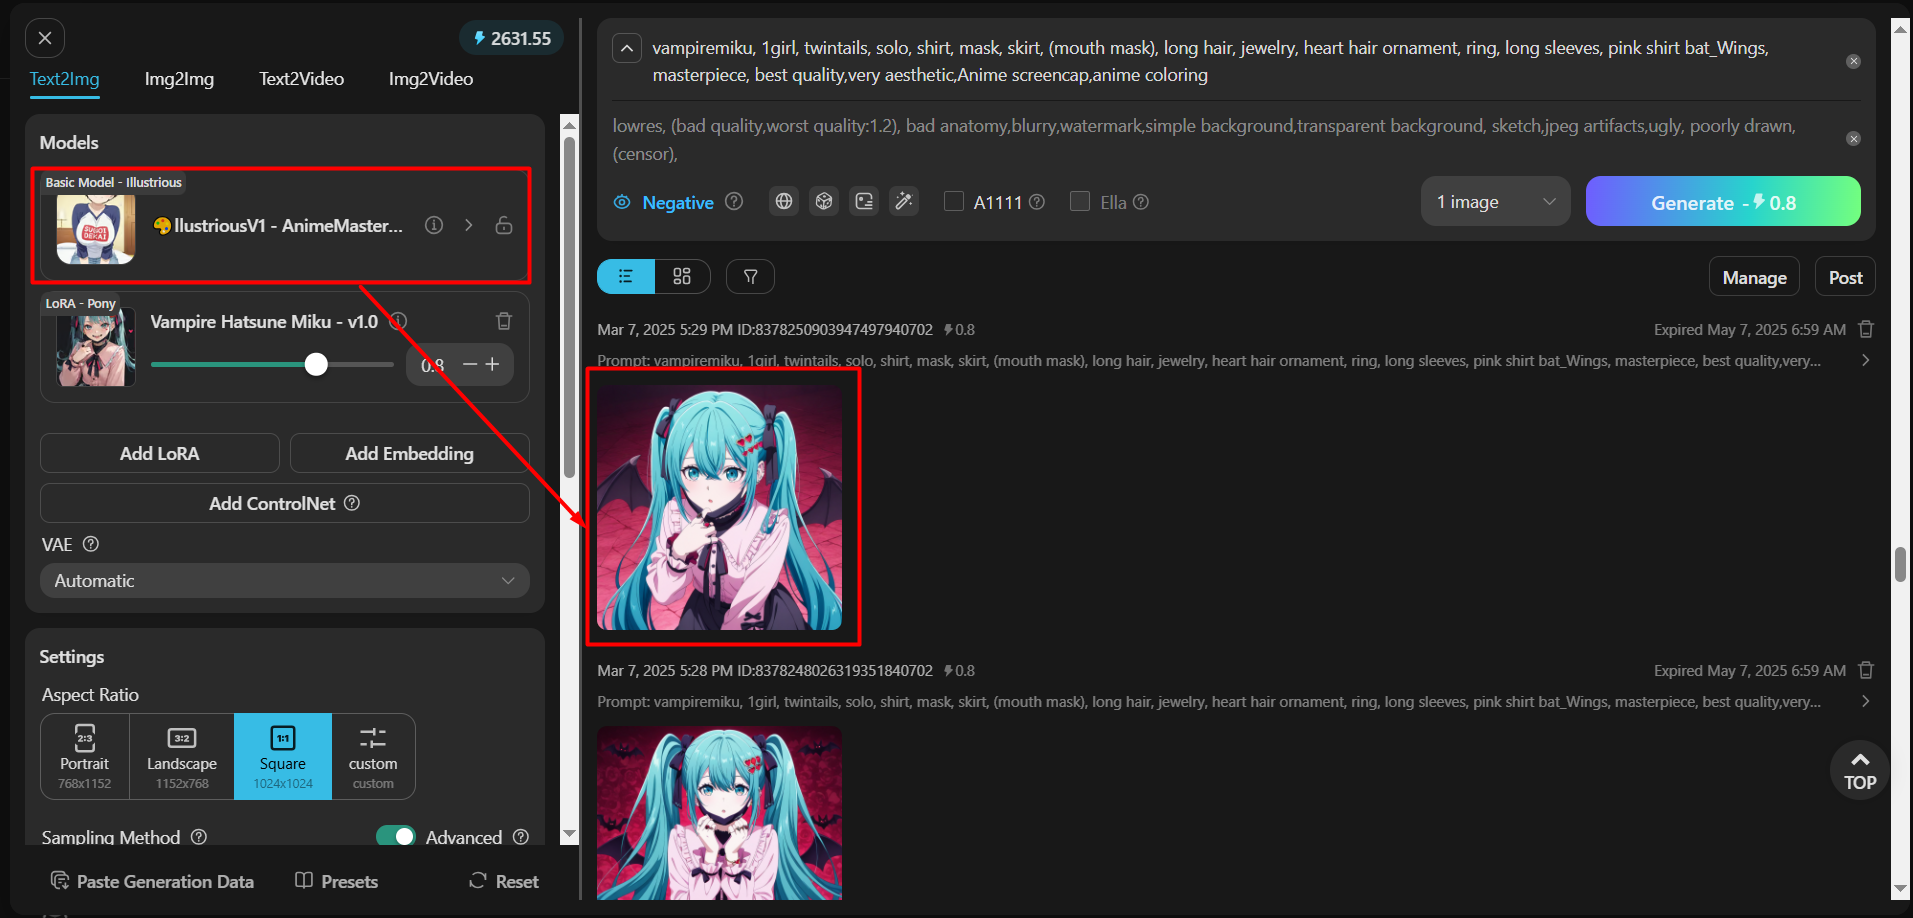Expand the 5:28 PM task prompt details
The width and height of the screenshot is (1913, 918).
1866,701
